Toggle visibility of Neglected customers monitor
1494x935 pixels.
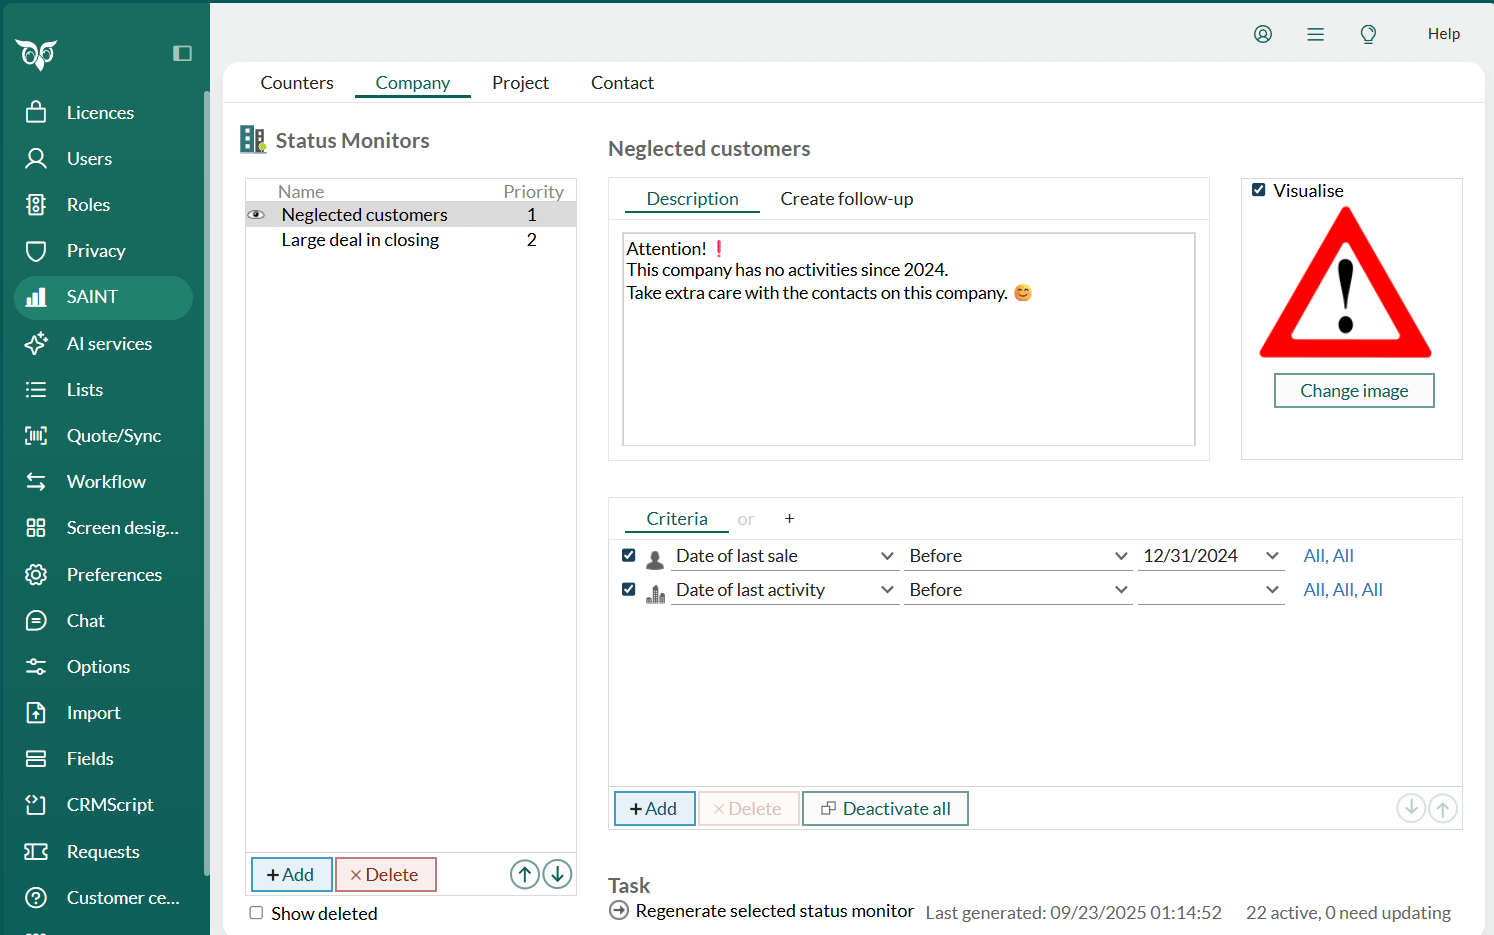pos(256,214)
